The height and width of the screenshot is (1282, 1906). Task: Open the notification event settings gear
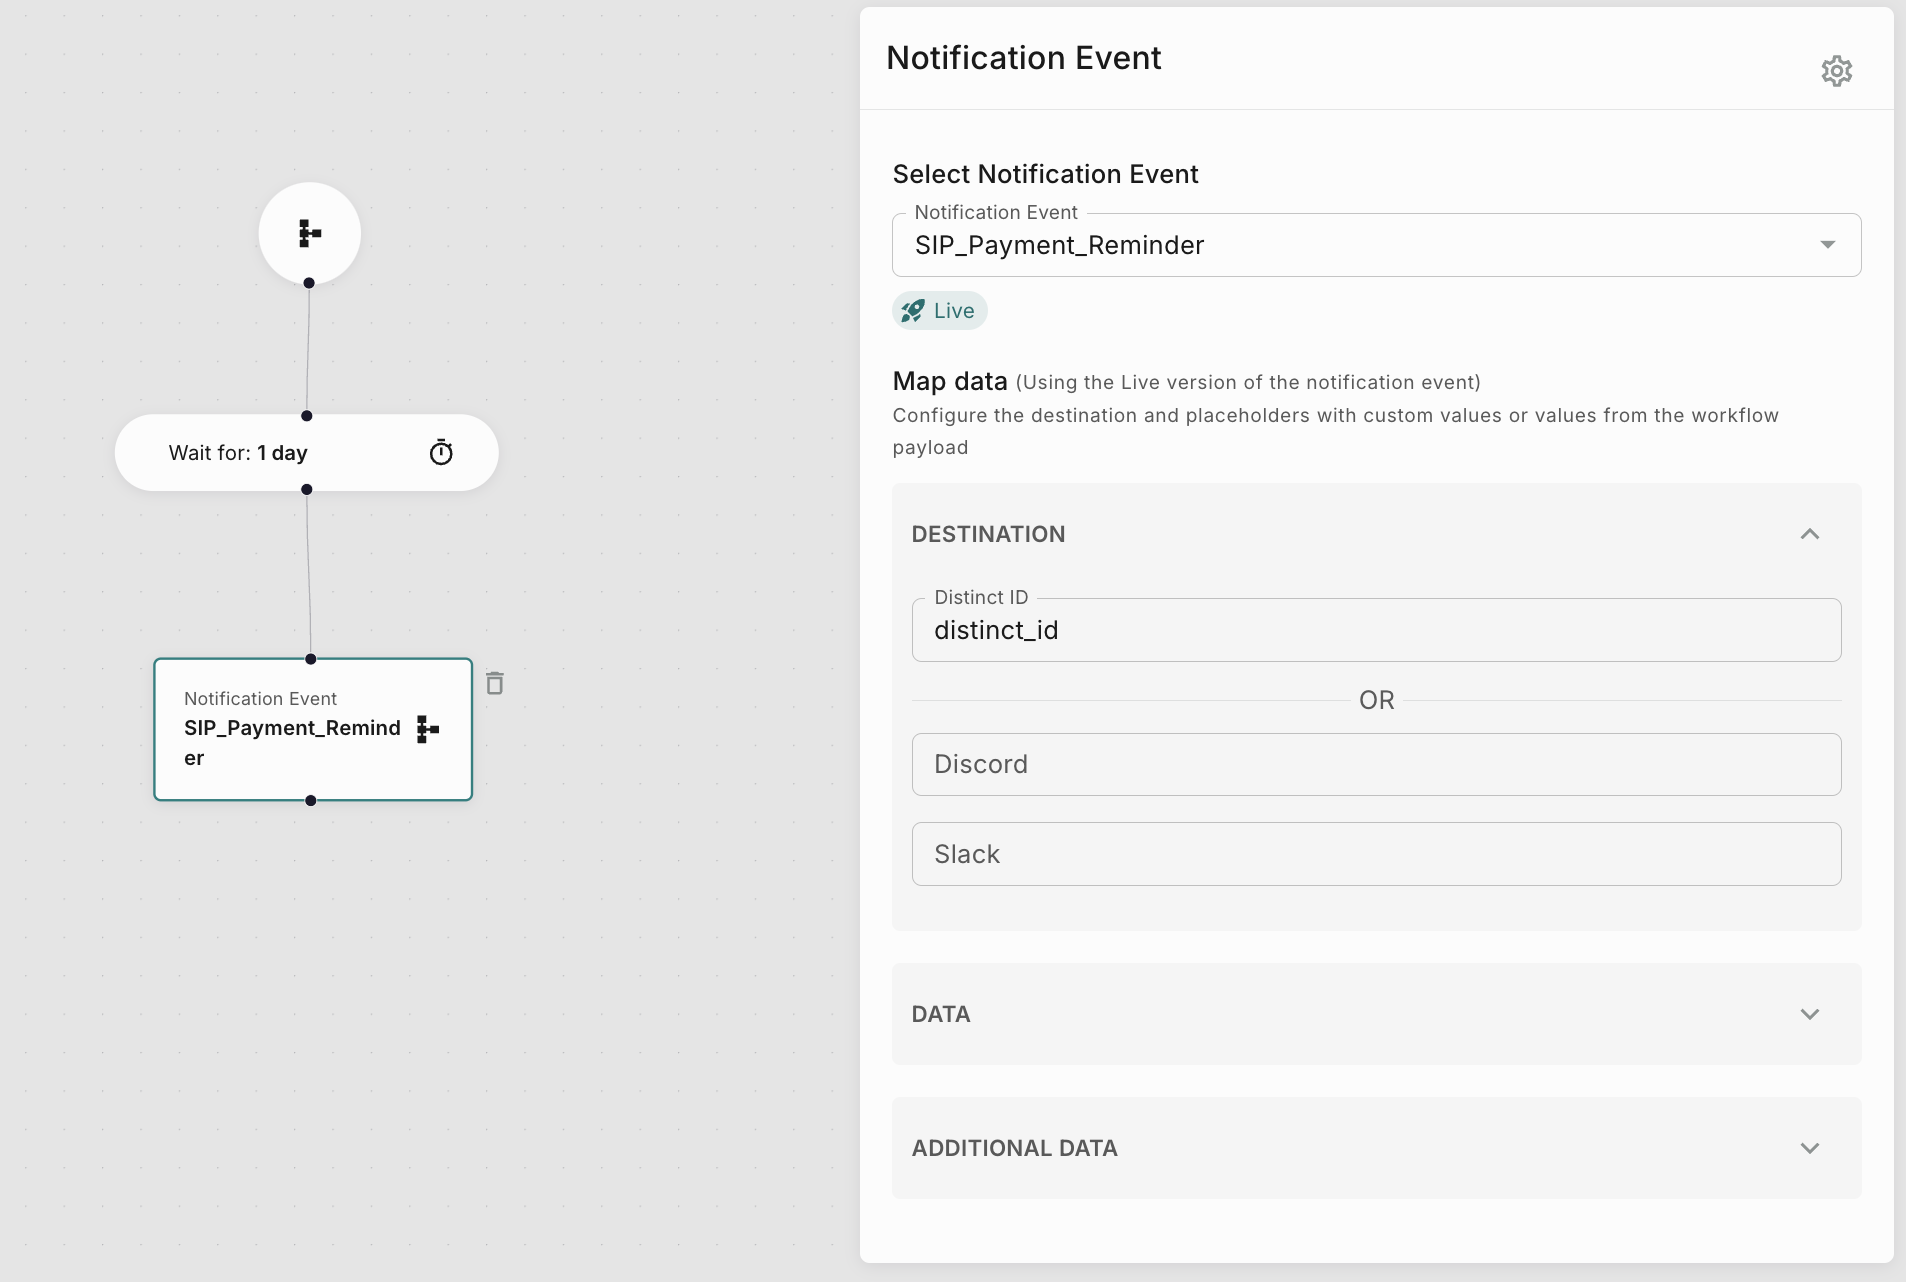(x=1836, y=71)
